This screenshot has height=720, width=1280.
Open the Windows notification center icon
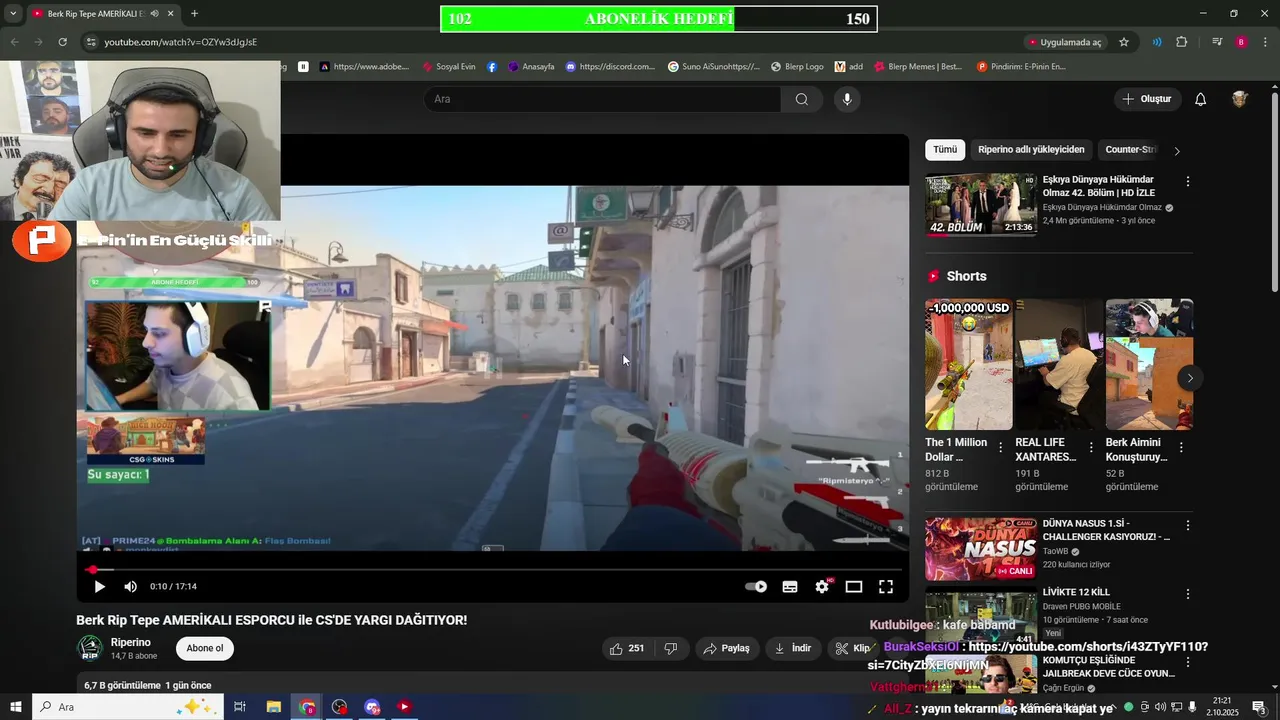click(1259, 707)
